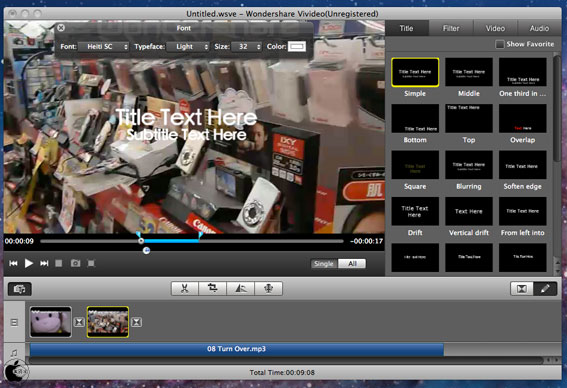Viewport: 567px width, 388px height.
Task: Click the Total Time status text
Action: pos(282,373)
